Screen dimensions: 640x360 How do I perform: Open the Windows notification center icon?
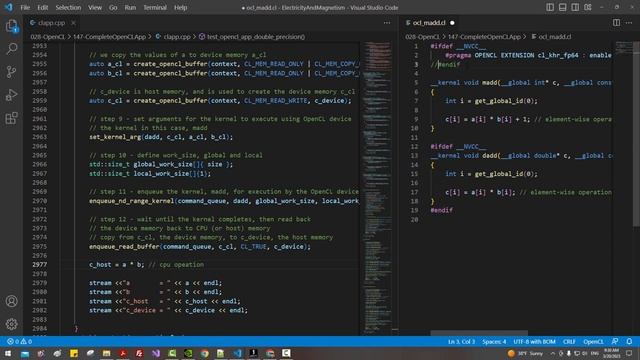629,353
